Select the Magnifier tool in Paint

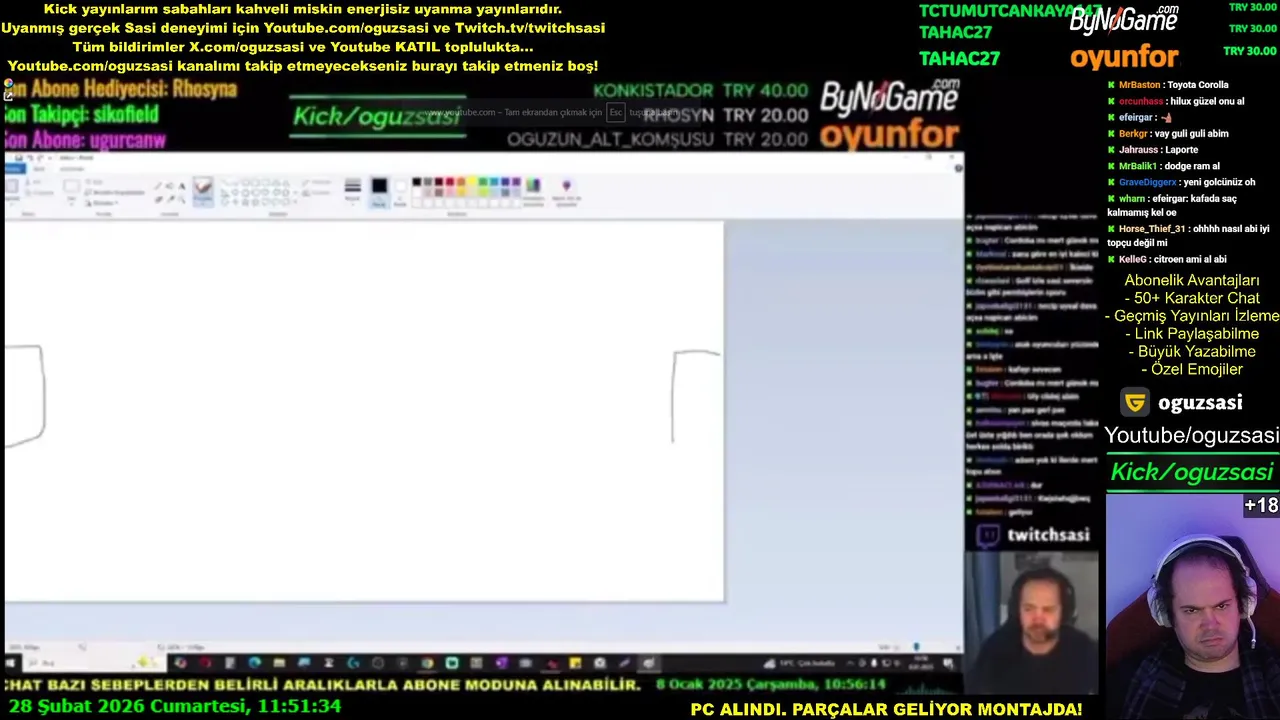click(x=182, y=199)
